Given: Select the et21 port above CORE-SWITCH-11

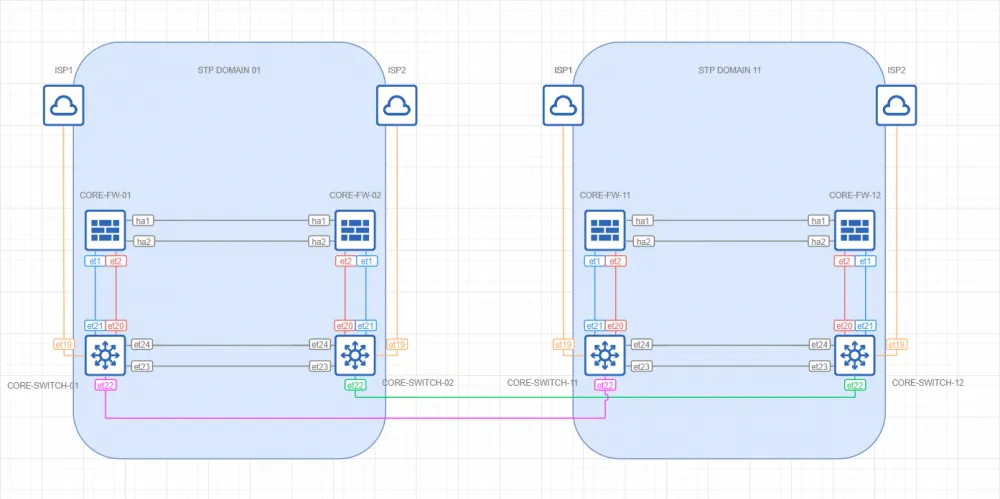Looking at the screenshot, I should tap(595, 325).
